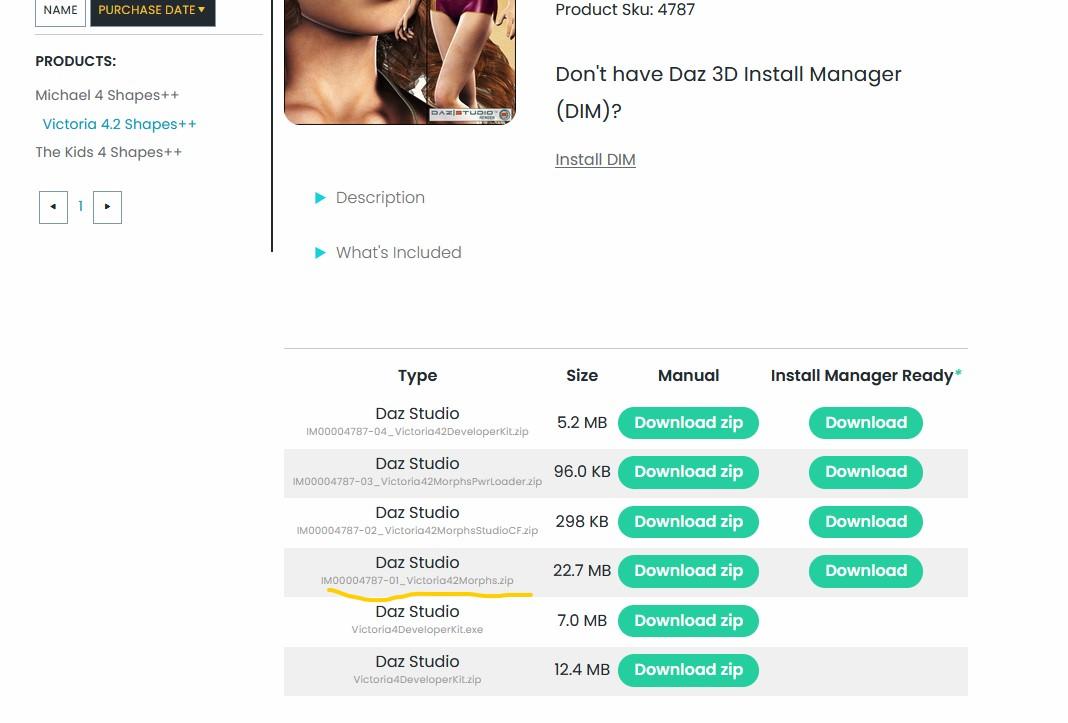Install Manager download for Victoria42Morphs 22.7 MB
Image resolution: width=1068 pixels, height=723 pixels.
click(865, 571)
